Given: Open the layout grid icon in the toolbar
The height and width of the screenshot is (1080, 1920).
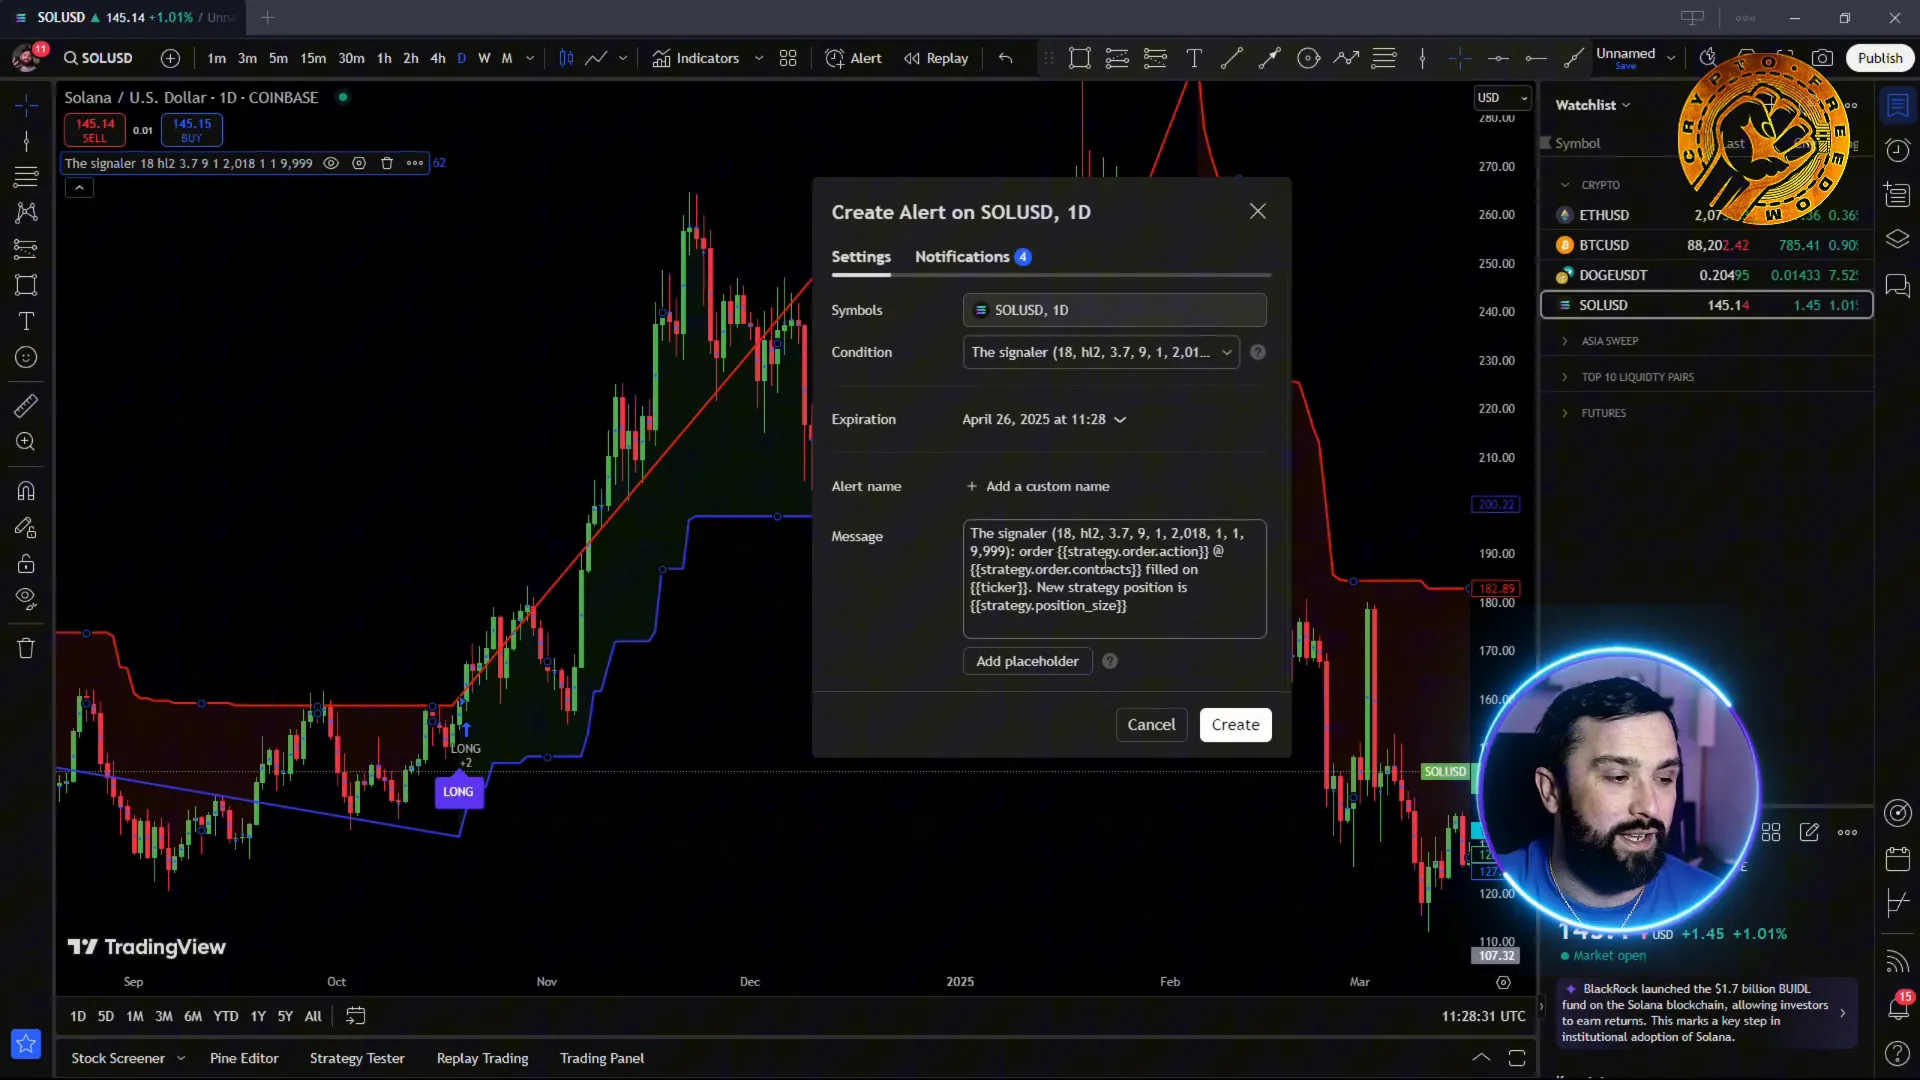Looking at the screenshot, I should pos(788,58).
